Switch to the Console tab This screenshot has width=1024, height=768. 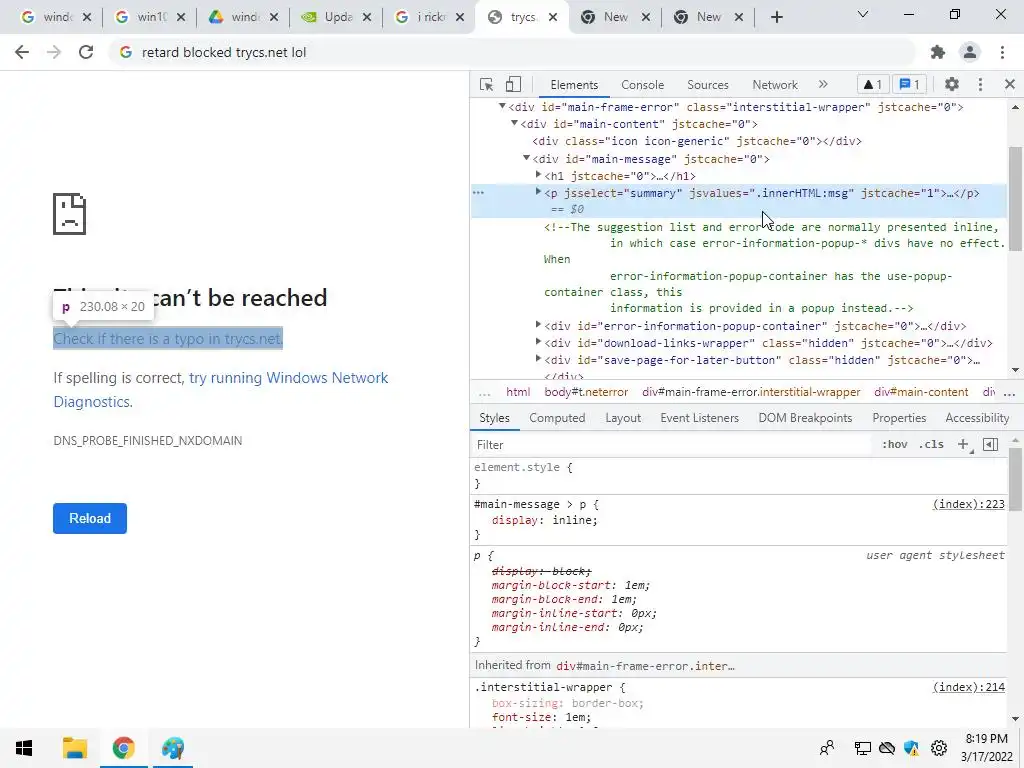[x=642, y=85]
